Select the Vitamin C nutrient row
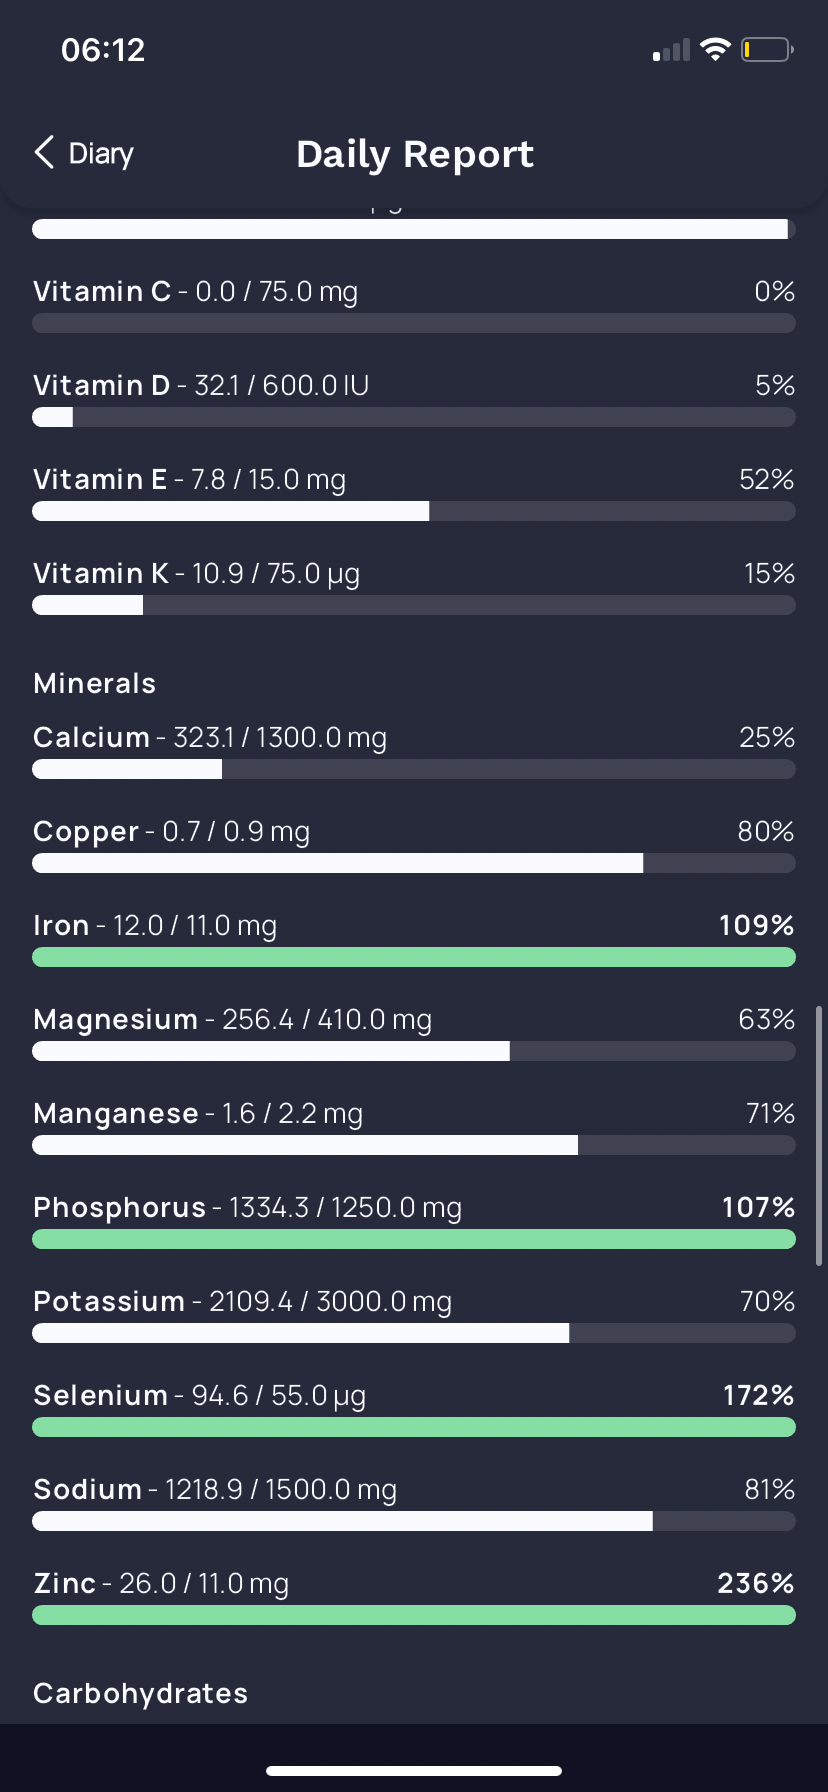This screenshot has height=1792, width=828. tap(414, 305)
